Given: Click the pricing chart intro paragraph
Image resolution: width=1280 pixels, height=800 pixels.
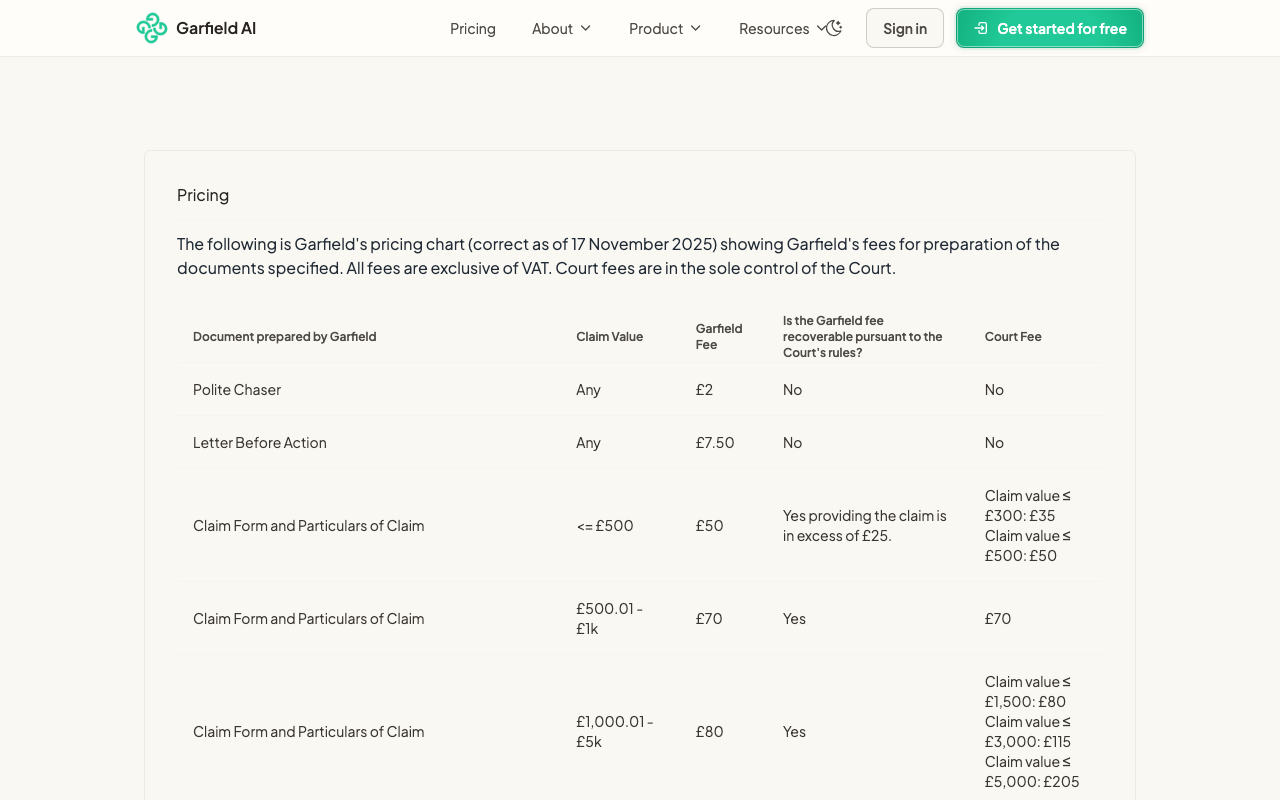Looking at the screenshot, I should point(618,256).
